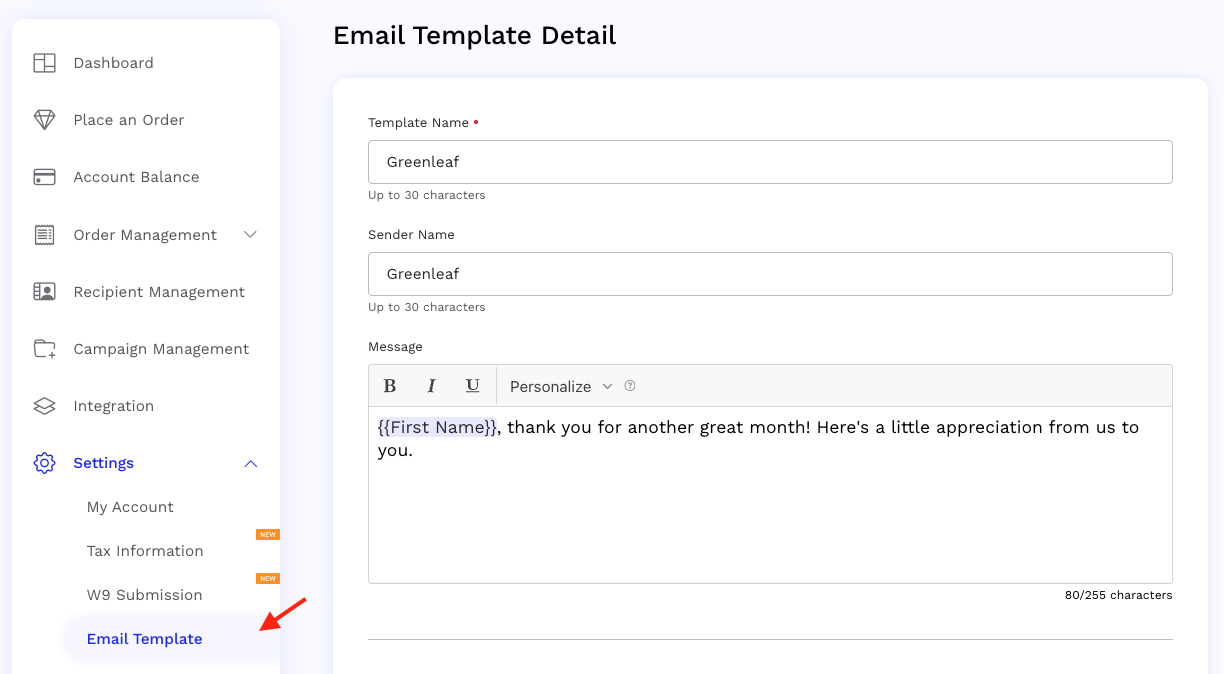Select the Dashboard icon in the sidebar
Screen dimensions: 1224x674
pos(44,62)
